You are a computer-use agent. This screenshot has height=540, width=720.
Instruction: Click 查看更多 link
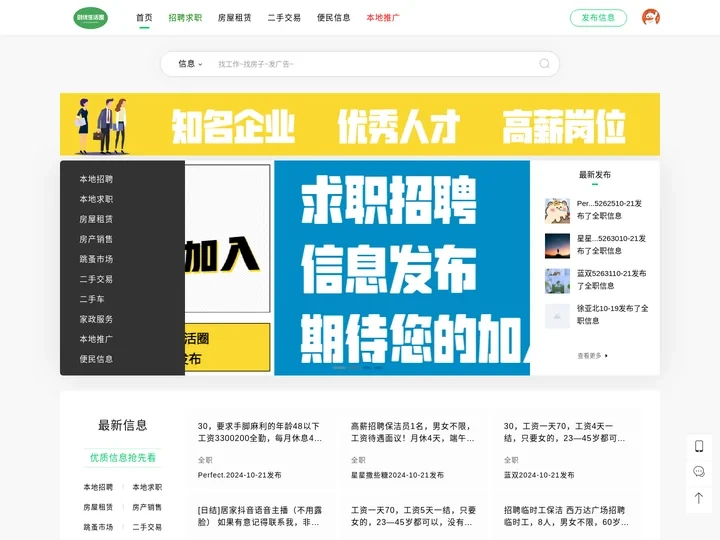coord(592,355)
